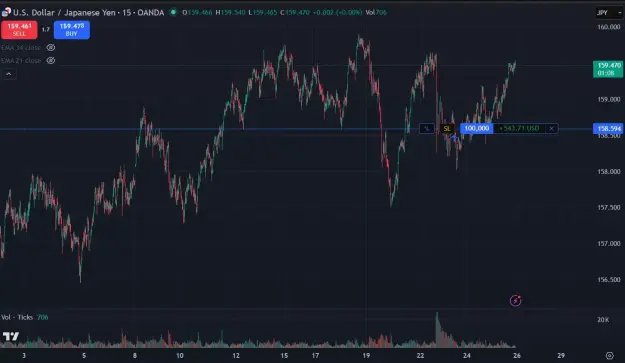The image size is (625, 363).
Task: Click date 8 on the time axis
Action: [x=135, y=355]
